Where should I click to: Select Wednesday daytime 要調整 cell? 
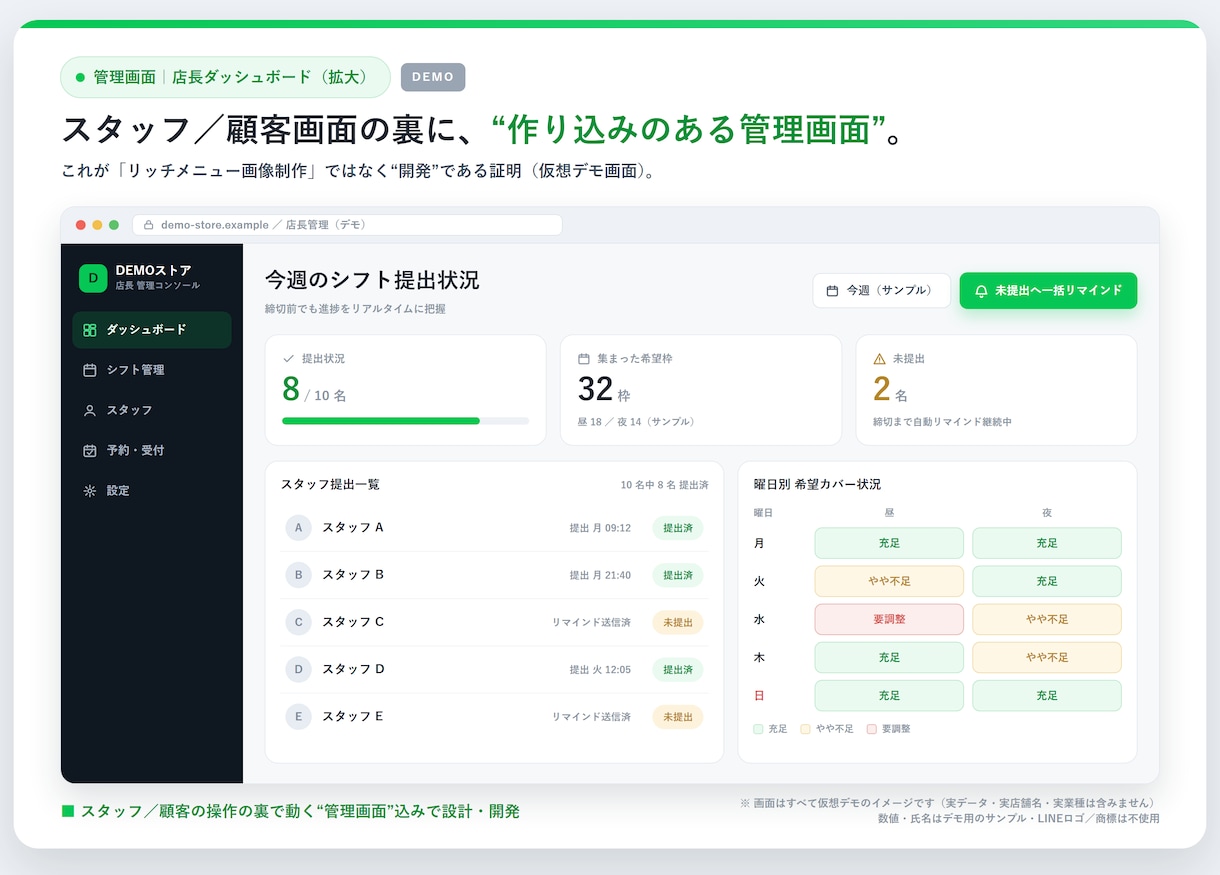[889, 619]
